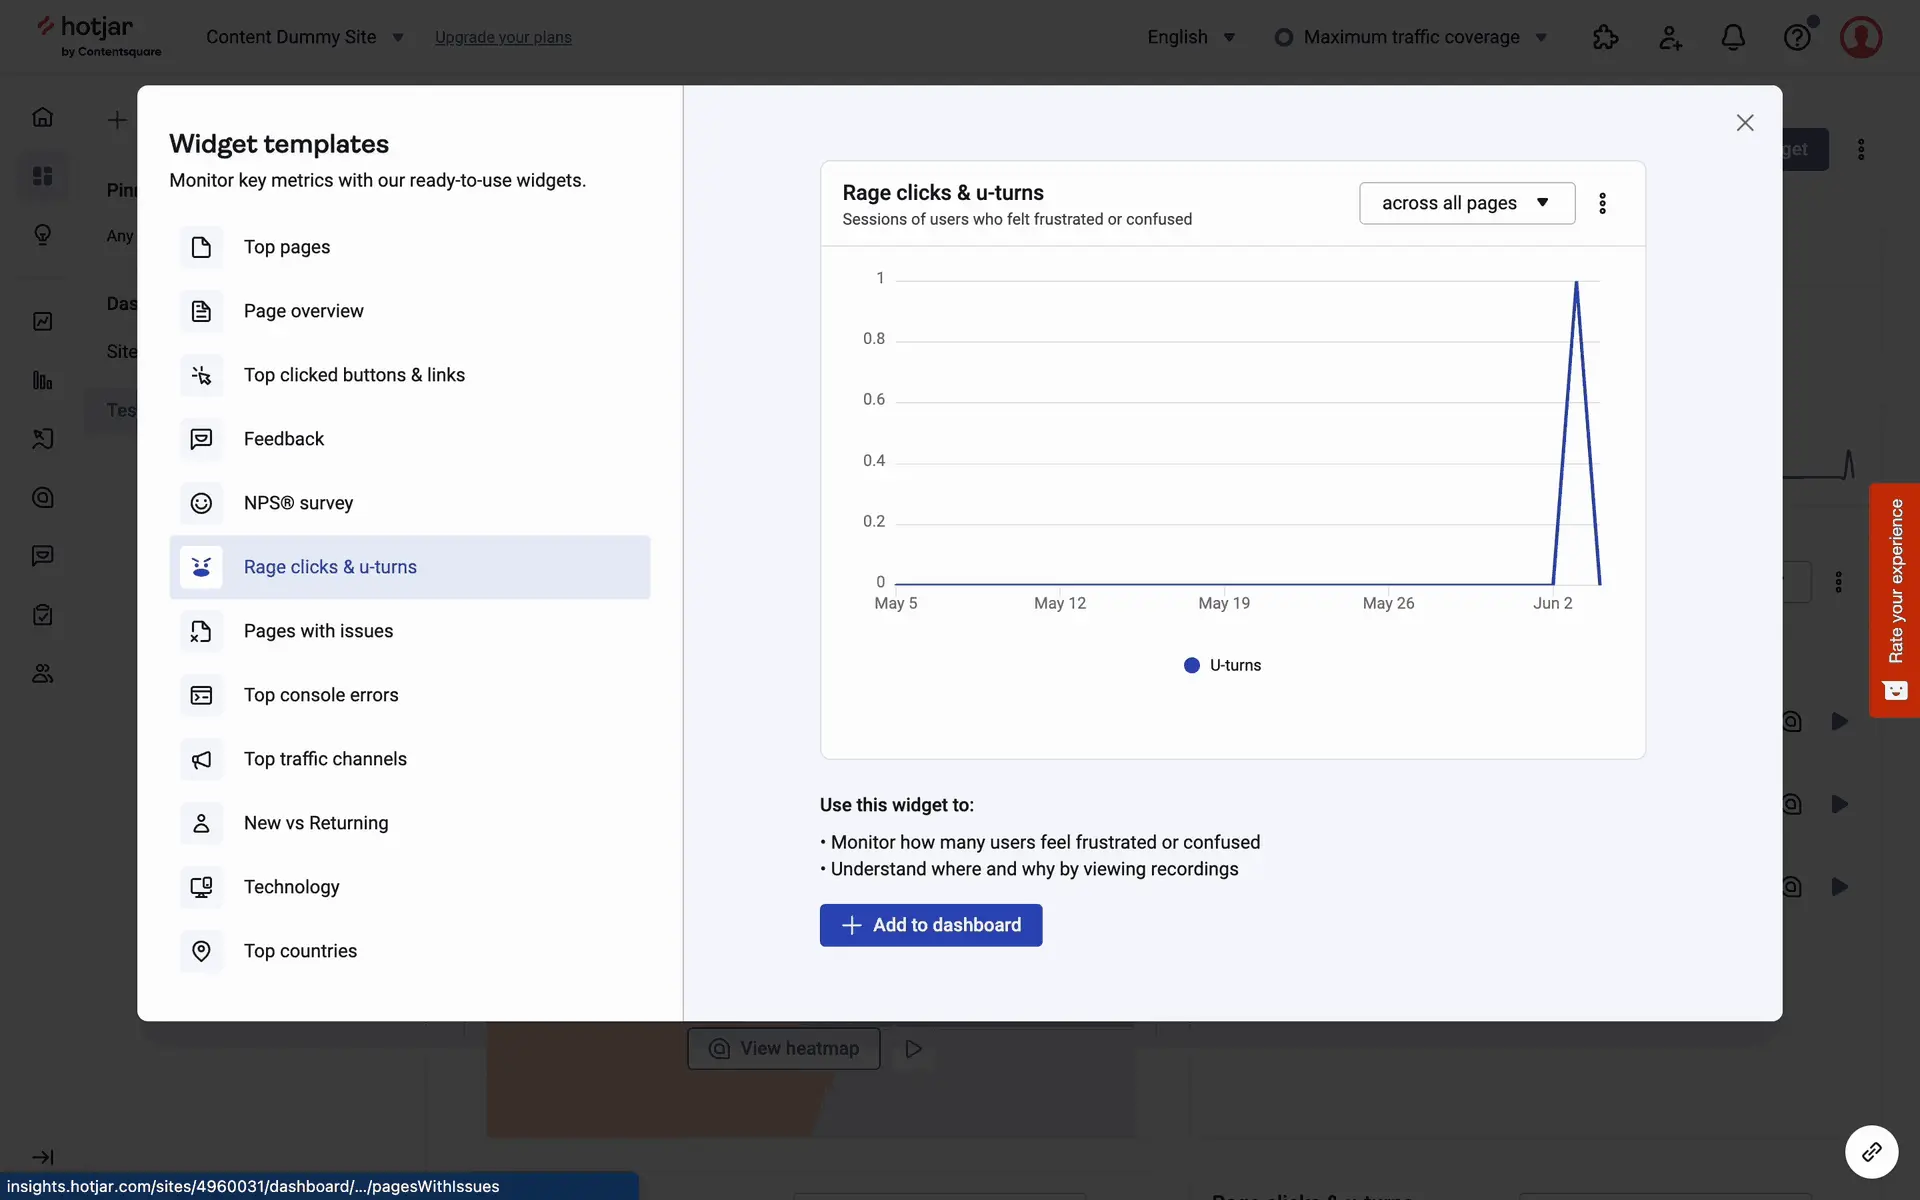Choose the Top traffic channels template

click(x=325, y=759)
